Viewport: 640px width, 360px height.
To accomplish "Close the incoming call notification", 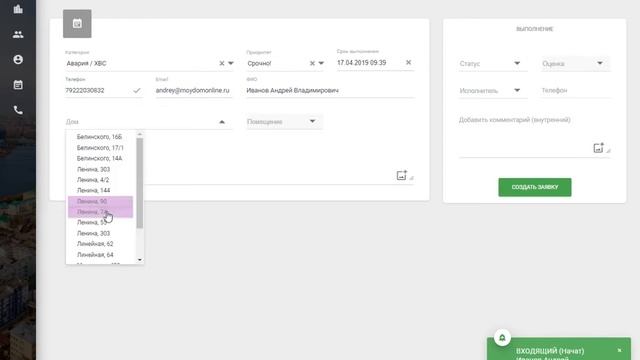I will 620,350.
